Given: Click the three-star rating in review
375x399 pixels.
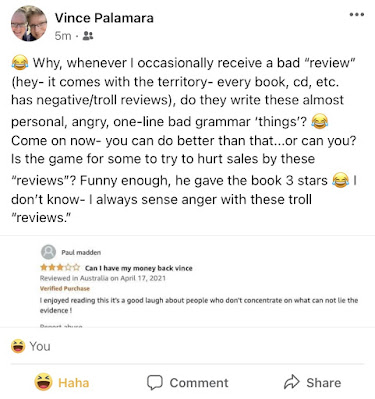Looking at the screenshot, I should click(x=60, y=267).
